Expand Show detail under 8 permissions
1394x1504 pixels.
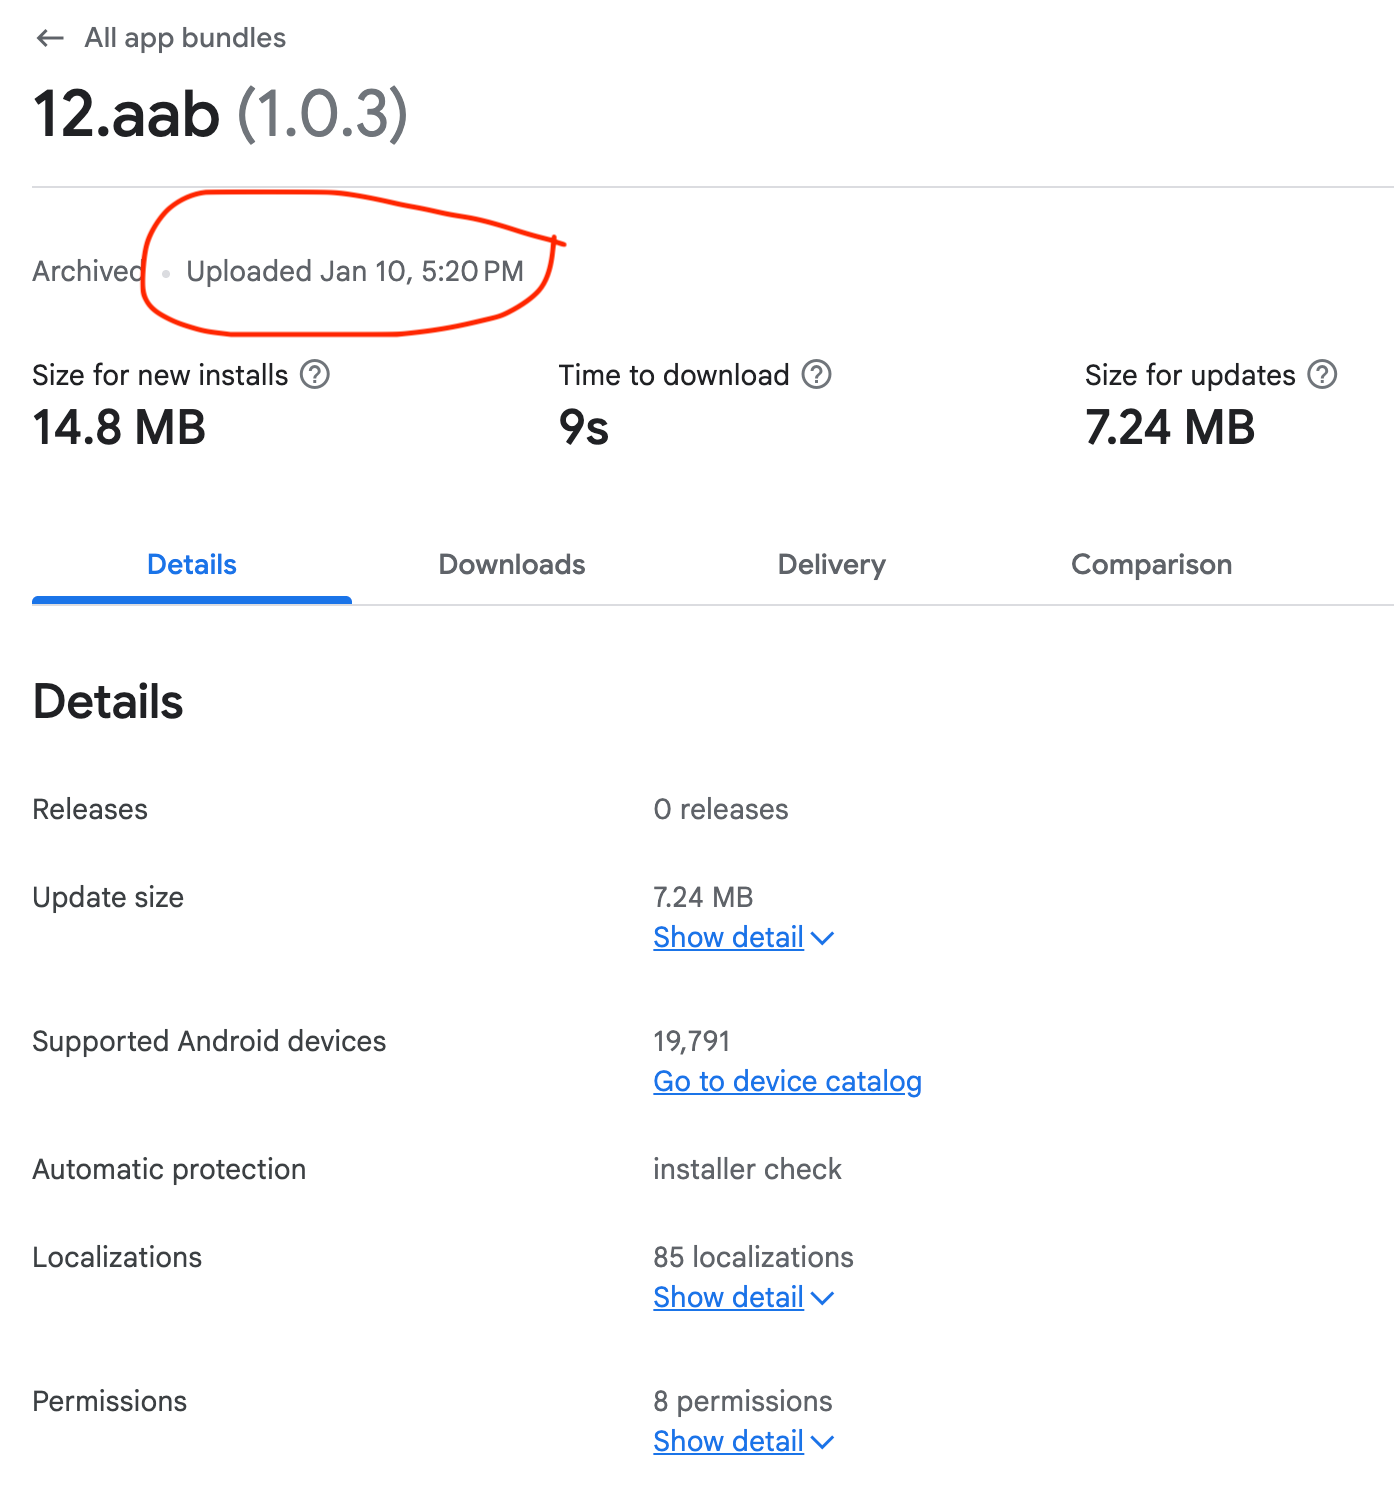point(743,1442)
